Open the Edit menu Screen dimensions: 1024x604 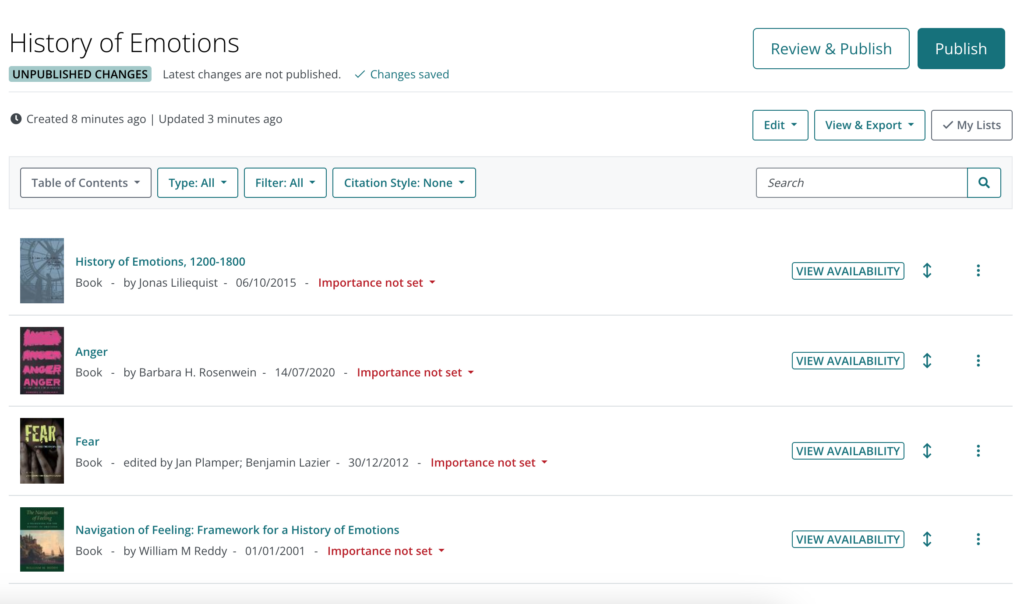click(x=780, y=125)
